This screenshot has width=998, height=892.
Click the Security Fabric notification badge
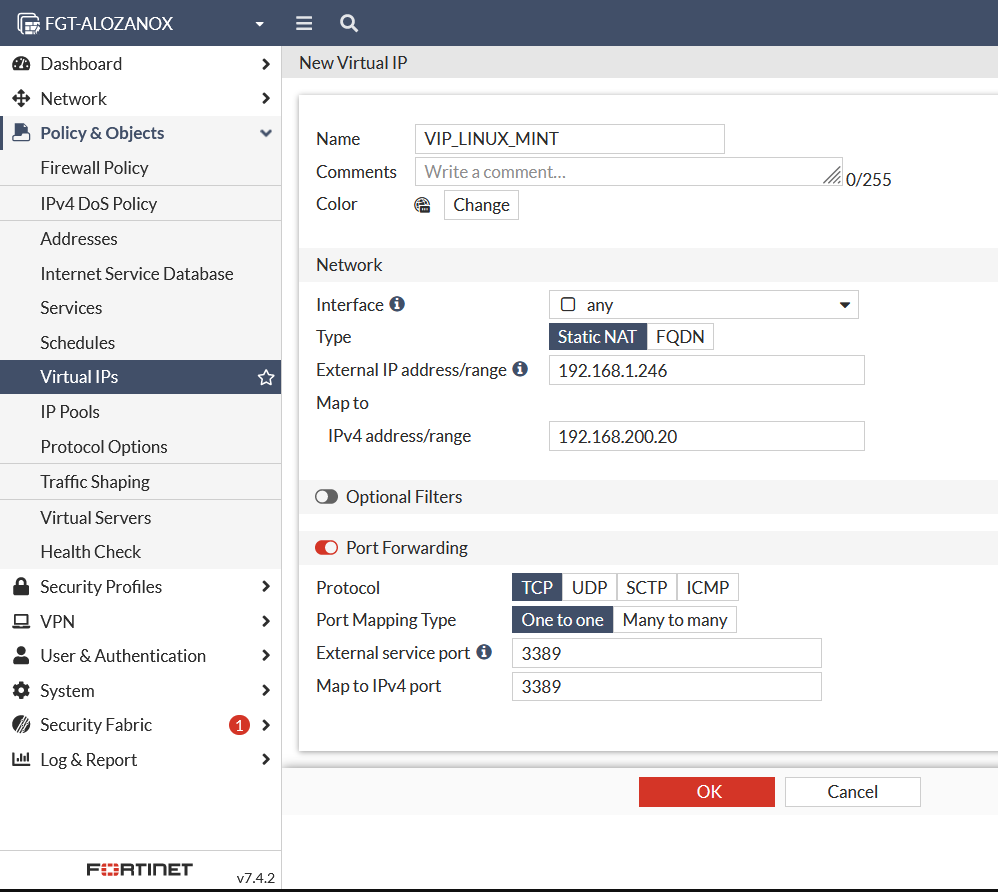[x=238, y=724]
